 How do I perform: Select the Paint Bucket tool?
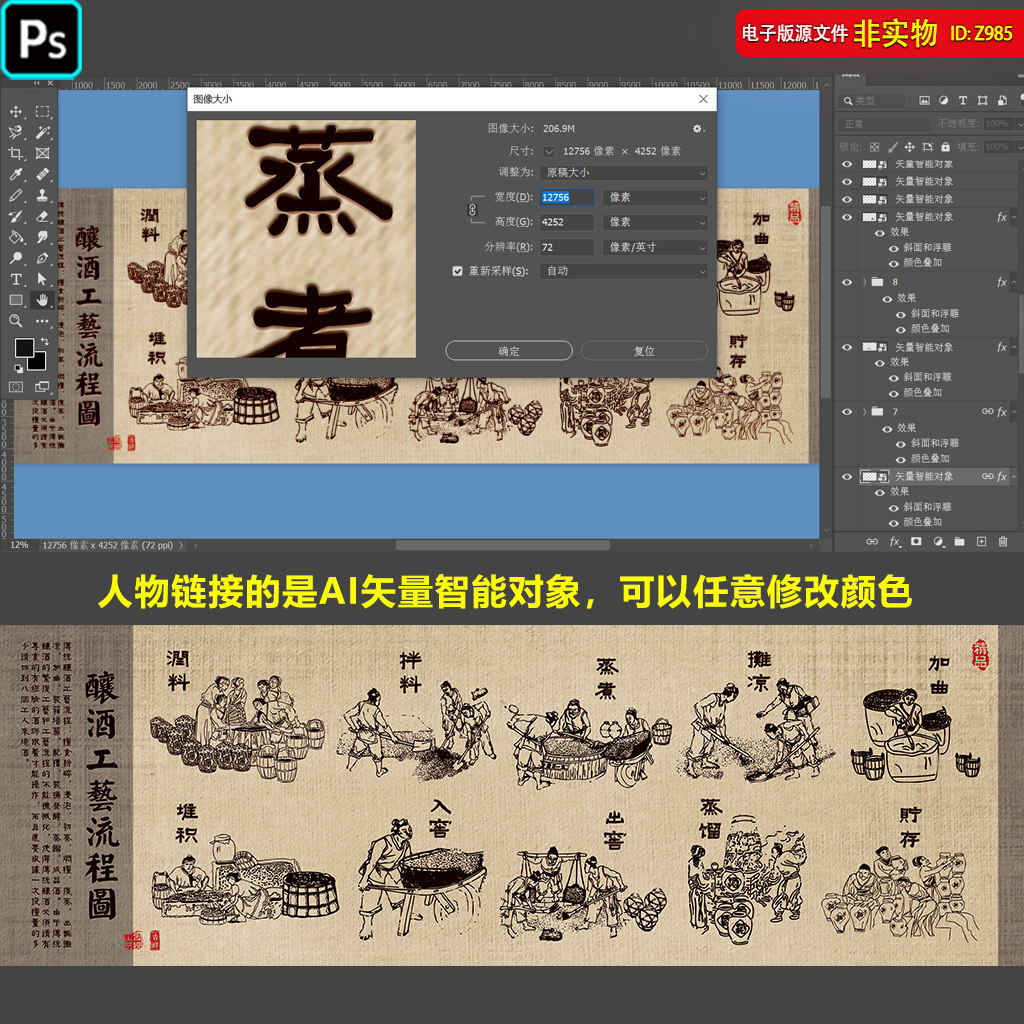16,237
